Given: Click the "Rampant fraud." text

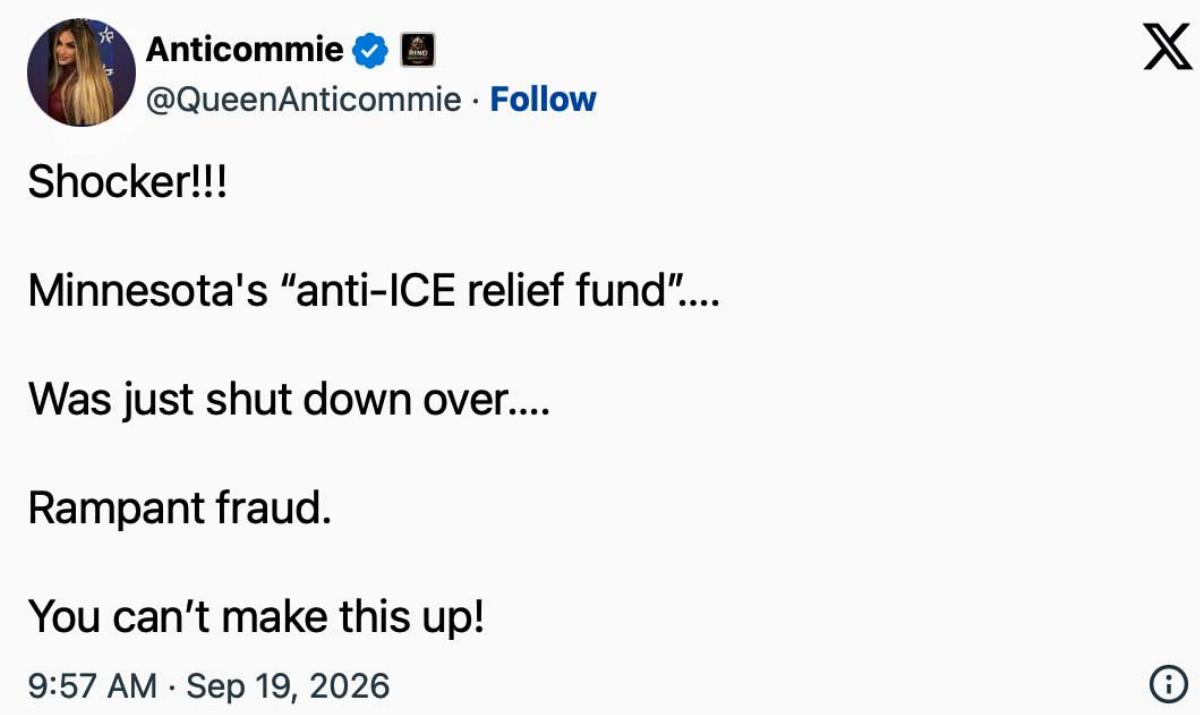Looking at the screenshot, I should [179, 508].
